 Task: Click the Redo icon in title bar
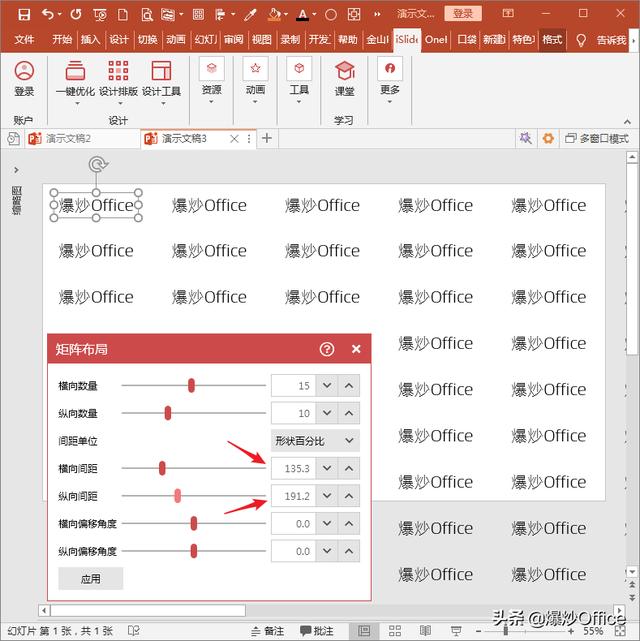(x=76, y=15)
